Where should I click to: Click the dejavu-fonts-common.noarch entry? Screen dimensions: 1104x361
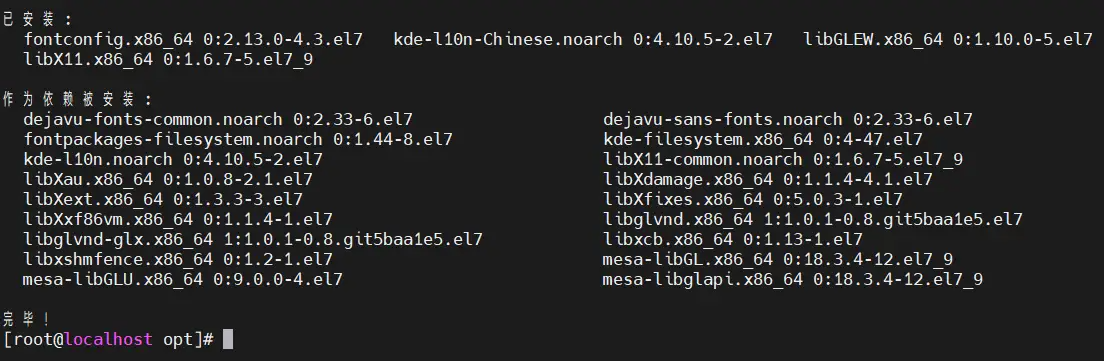click(218, 120)
